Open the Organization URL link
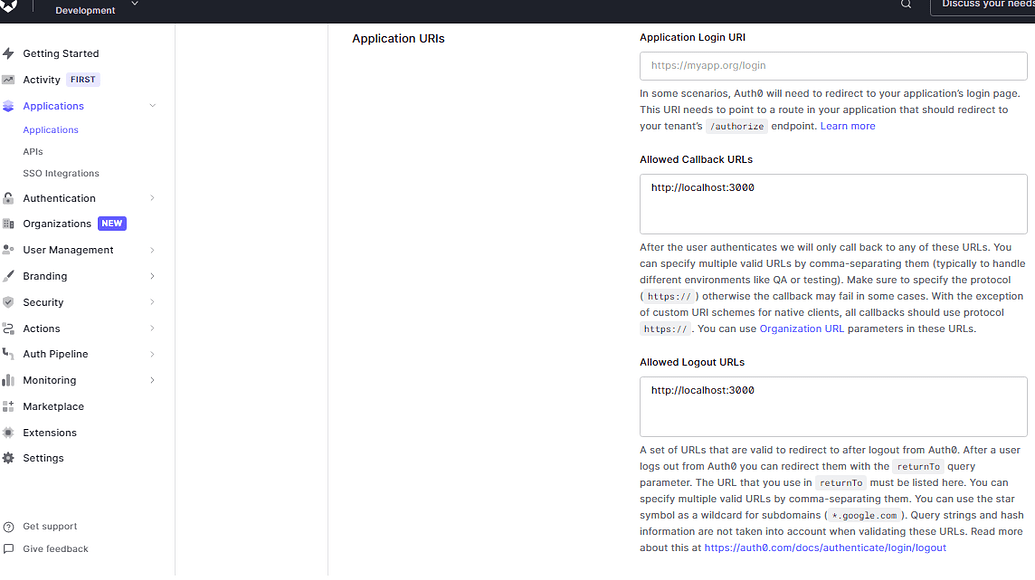The width and height of the screenshot is (1035, 580). click(801, 329)
